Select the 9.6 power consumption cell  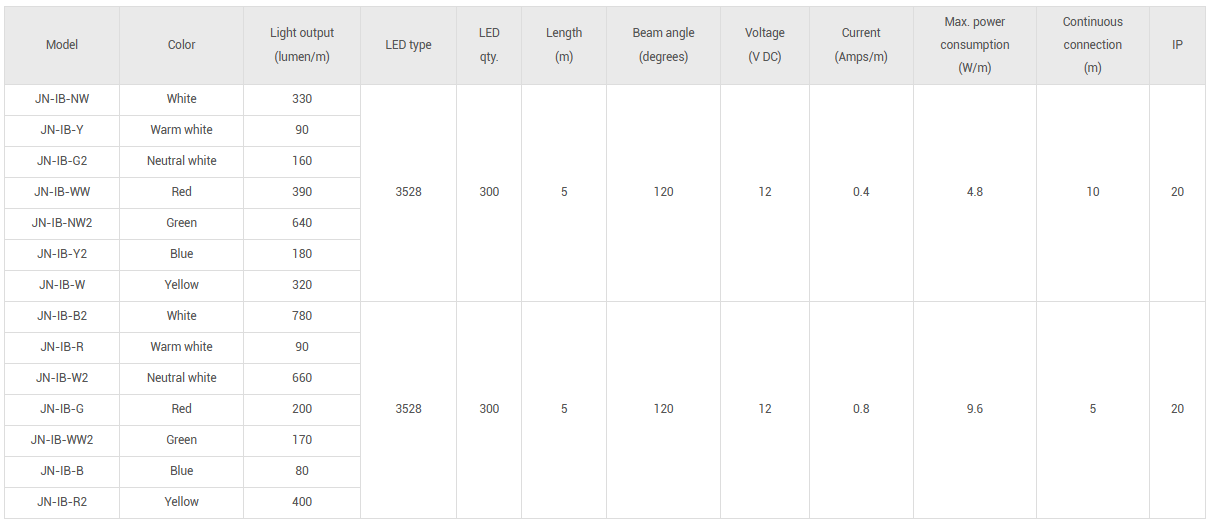[x=974, y=409]
